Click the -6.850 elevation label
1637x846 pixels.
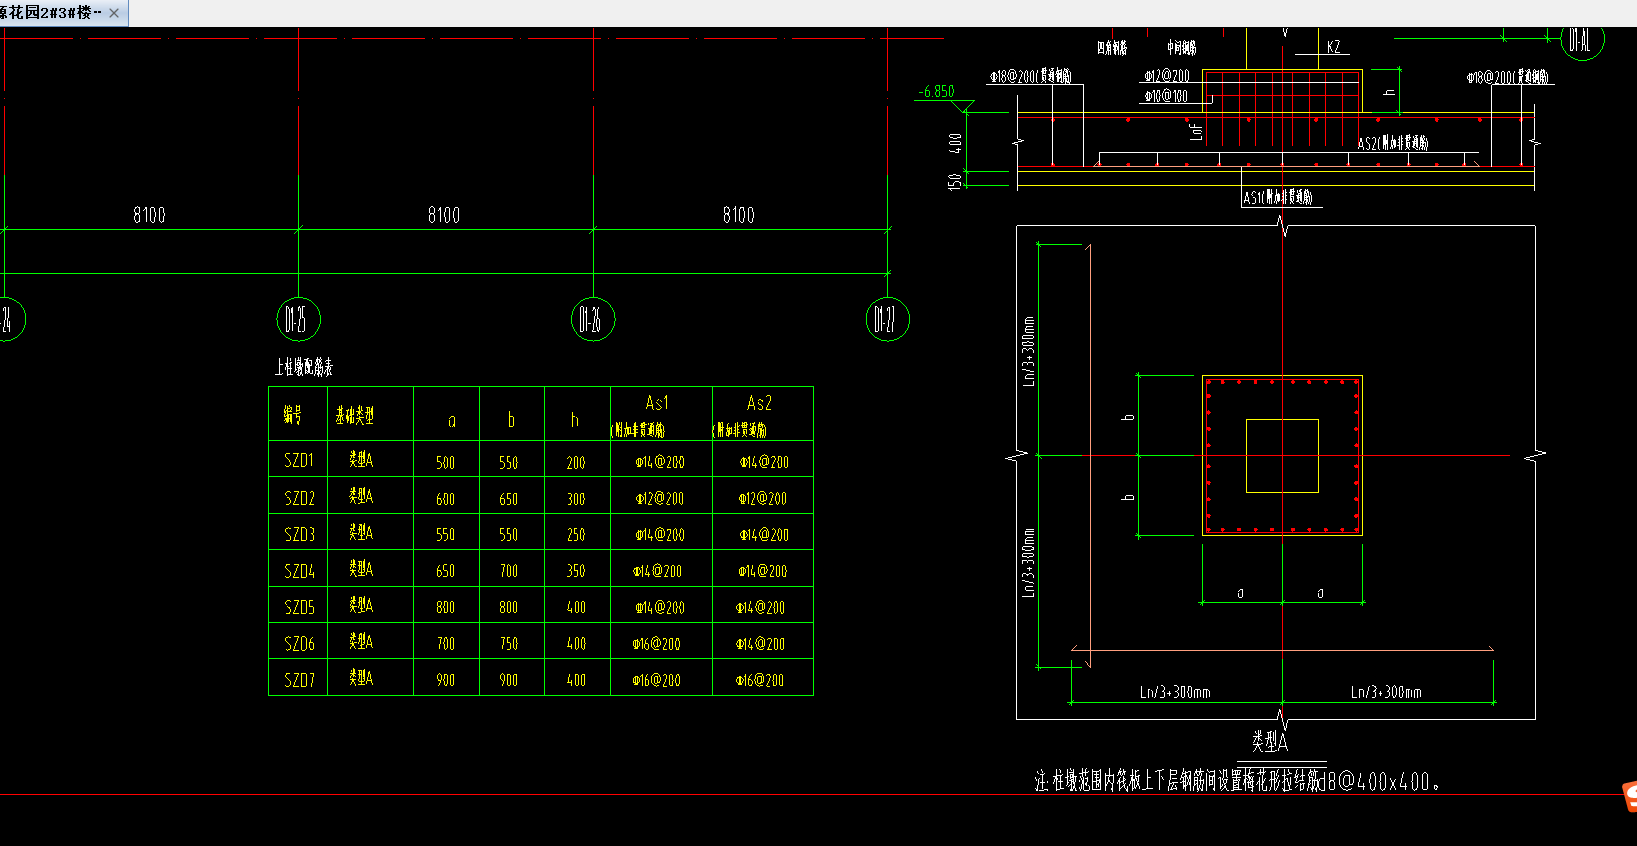tap(937, 91)
